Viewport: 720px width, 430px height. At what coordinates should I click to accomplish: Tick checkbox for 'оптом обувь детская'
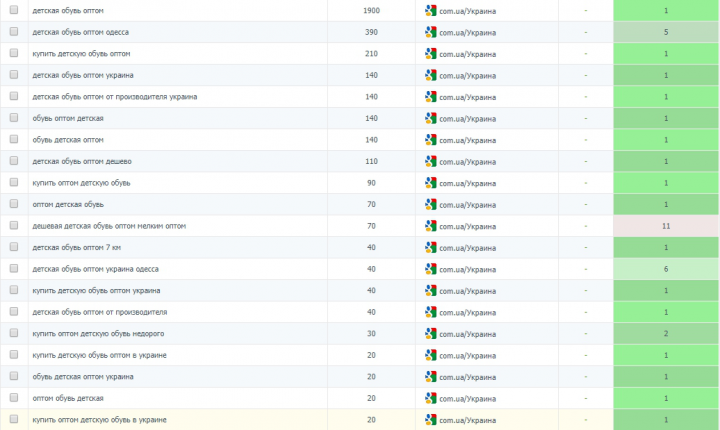click(x=14, y=397)
